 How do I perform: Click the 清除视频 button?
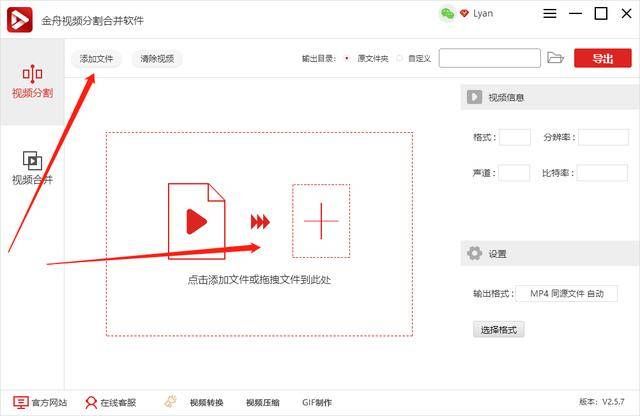click(156, 59)
